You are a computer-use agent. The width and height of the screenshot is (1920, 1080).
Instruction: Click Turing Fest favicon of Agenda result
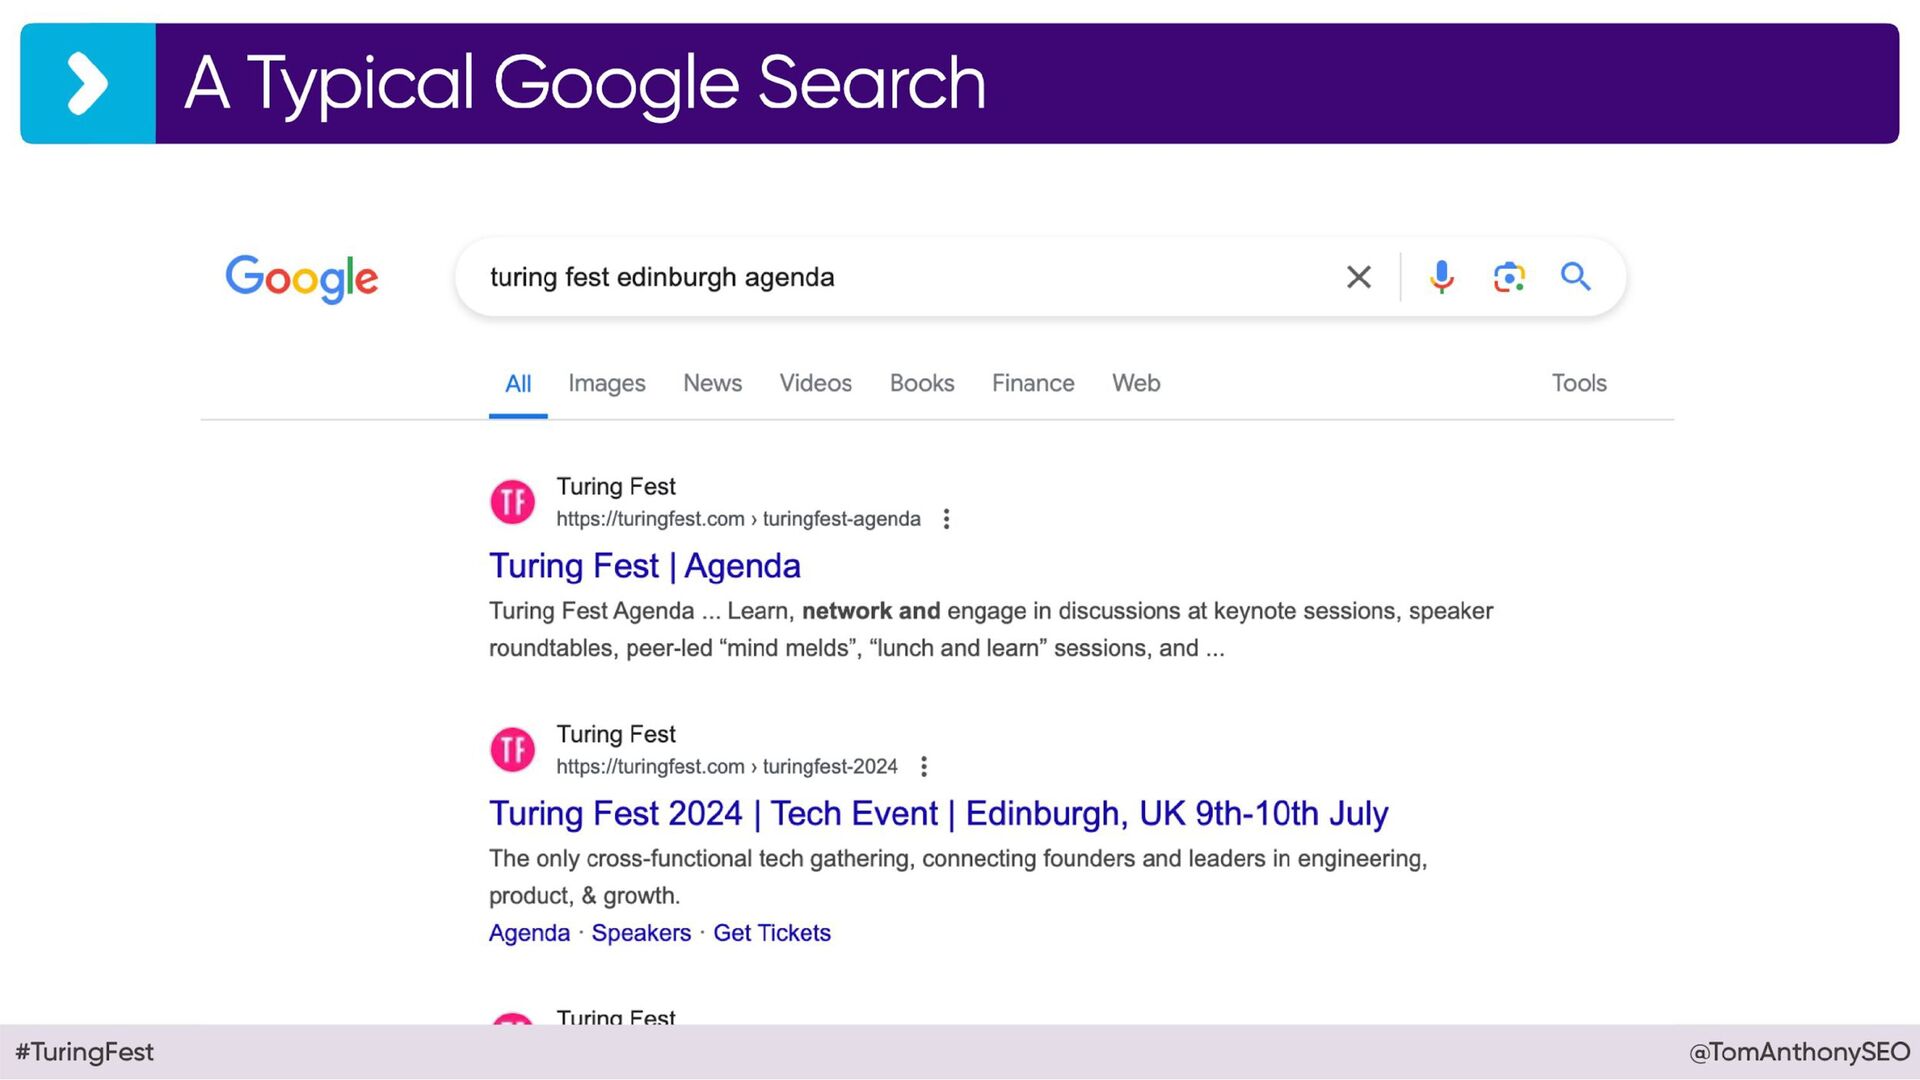[x=512, y=502]
